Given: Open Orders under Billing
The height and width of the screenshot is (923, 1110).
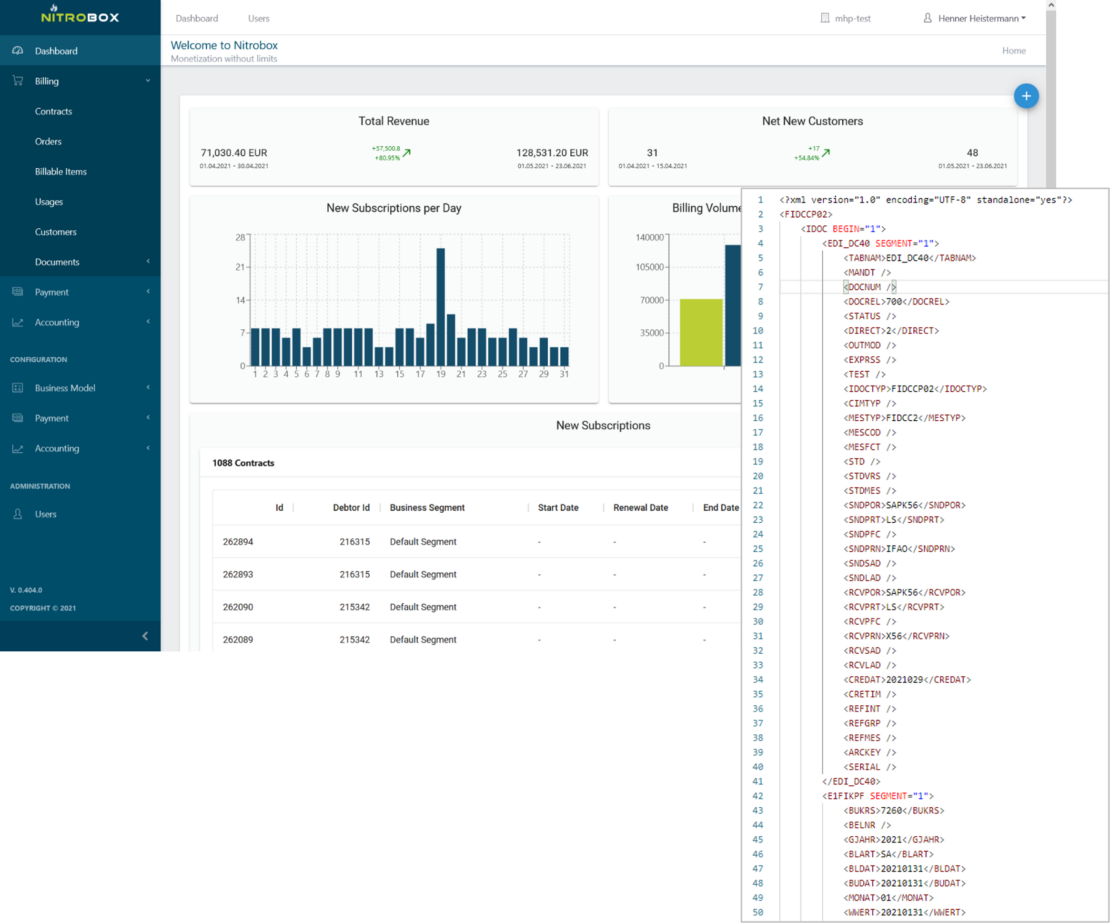Looking at the screenshot, I should 48,142.
